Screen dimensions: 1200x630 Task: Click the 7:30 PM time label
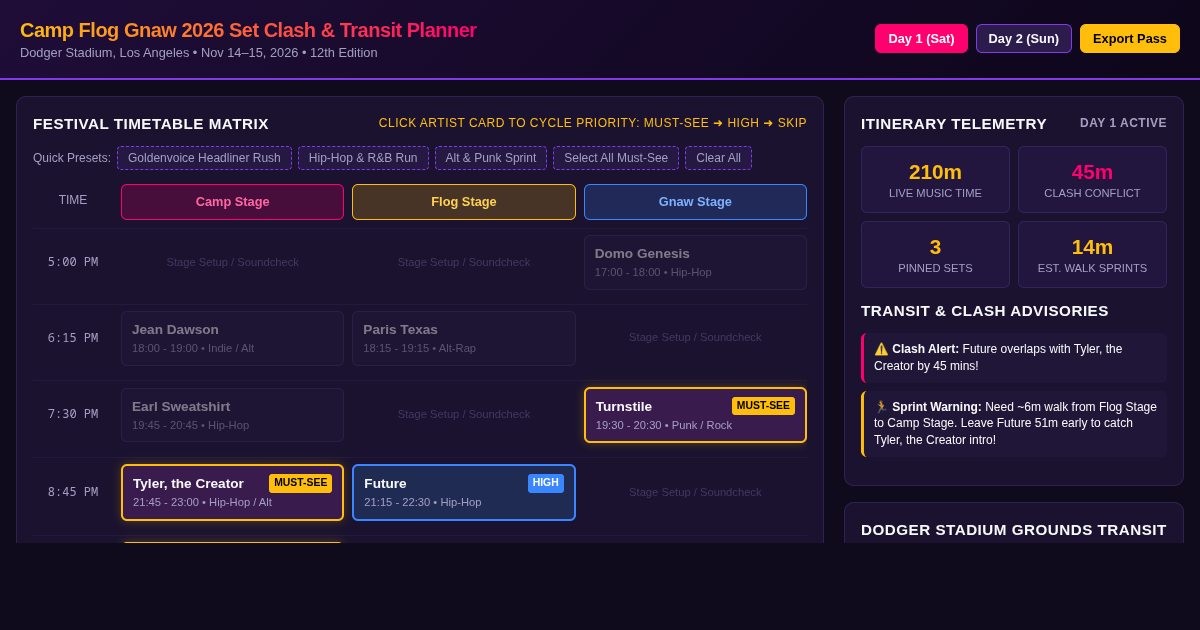tap(73, 414)
